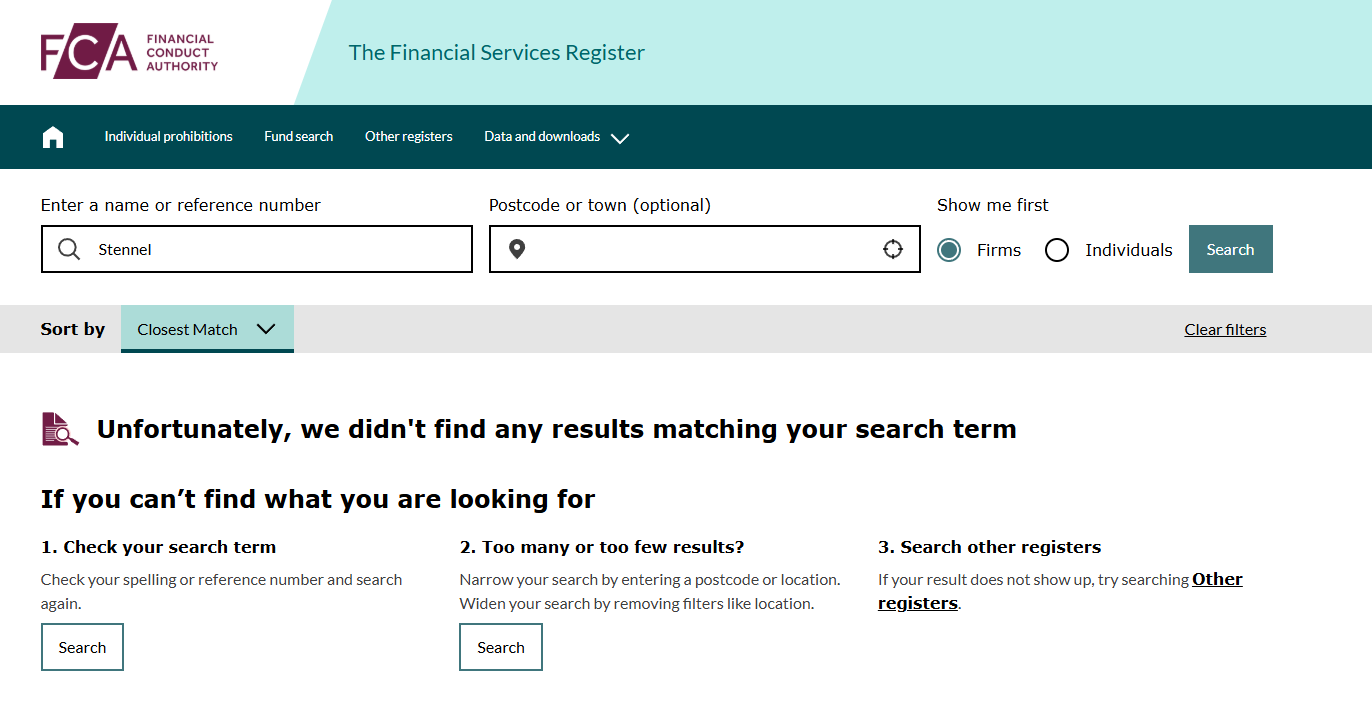Image resolution: width=1372 pixels, height=718 pixels.
Task: Expand the Data and downloads menu
Action: click(556, 137)
